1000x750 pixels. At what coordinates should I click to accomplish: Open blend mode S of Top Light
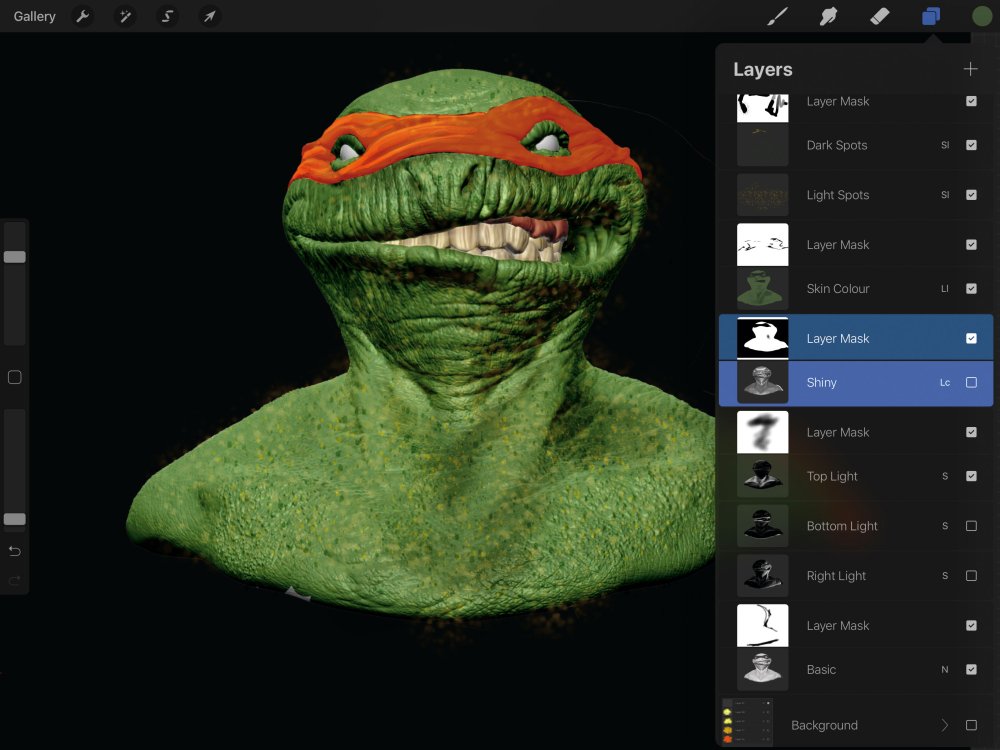click(945, 476)
